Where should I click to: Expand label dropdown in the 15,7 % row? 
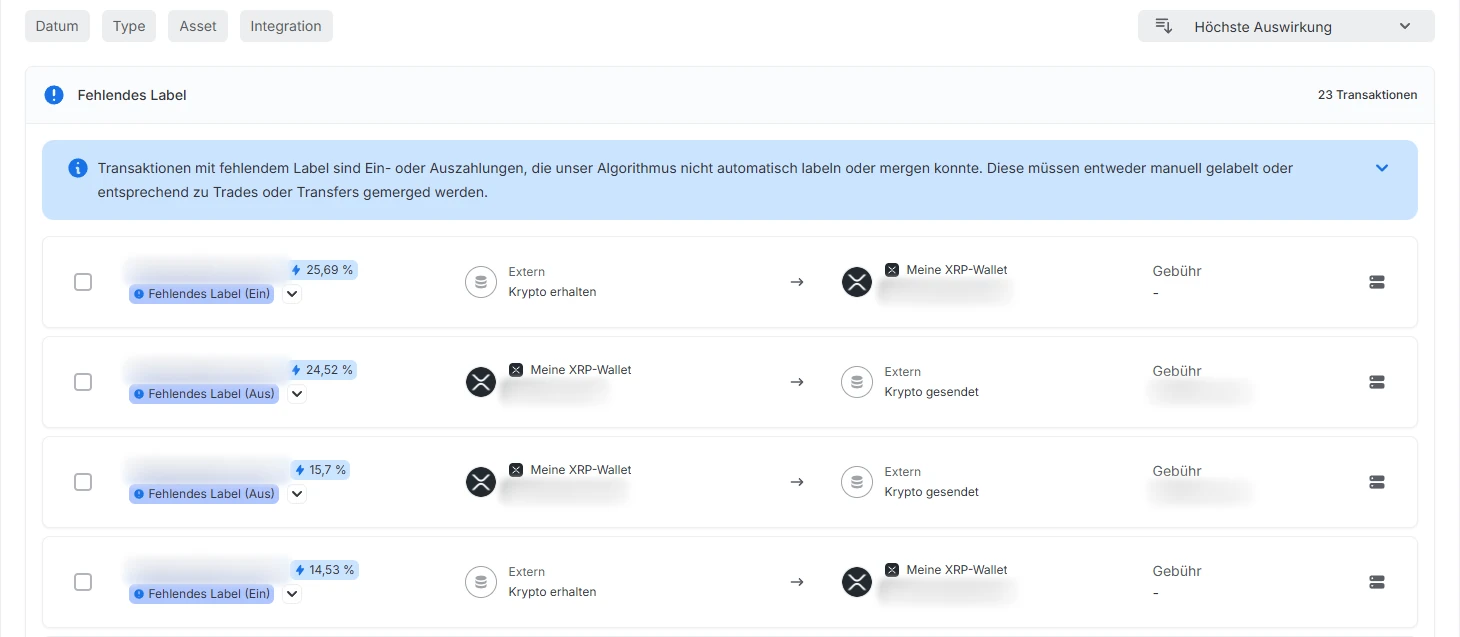[x=296, y=494]
